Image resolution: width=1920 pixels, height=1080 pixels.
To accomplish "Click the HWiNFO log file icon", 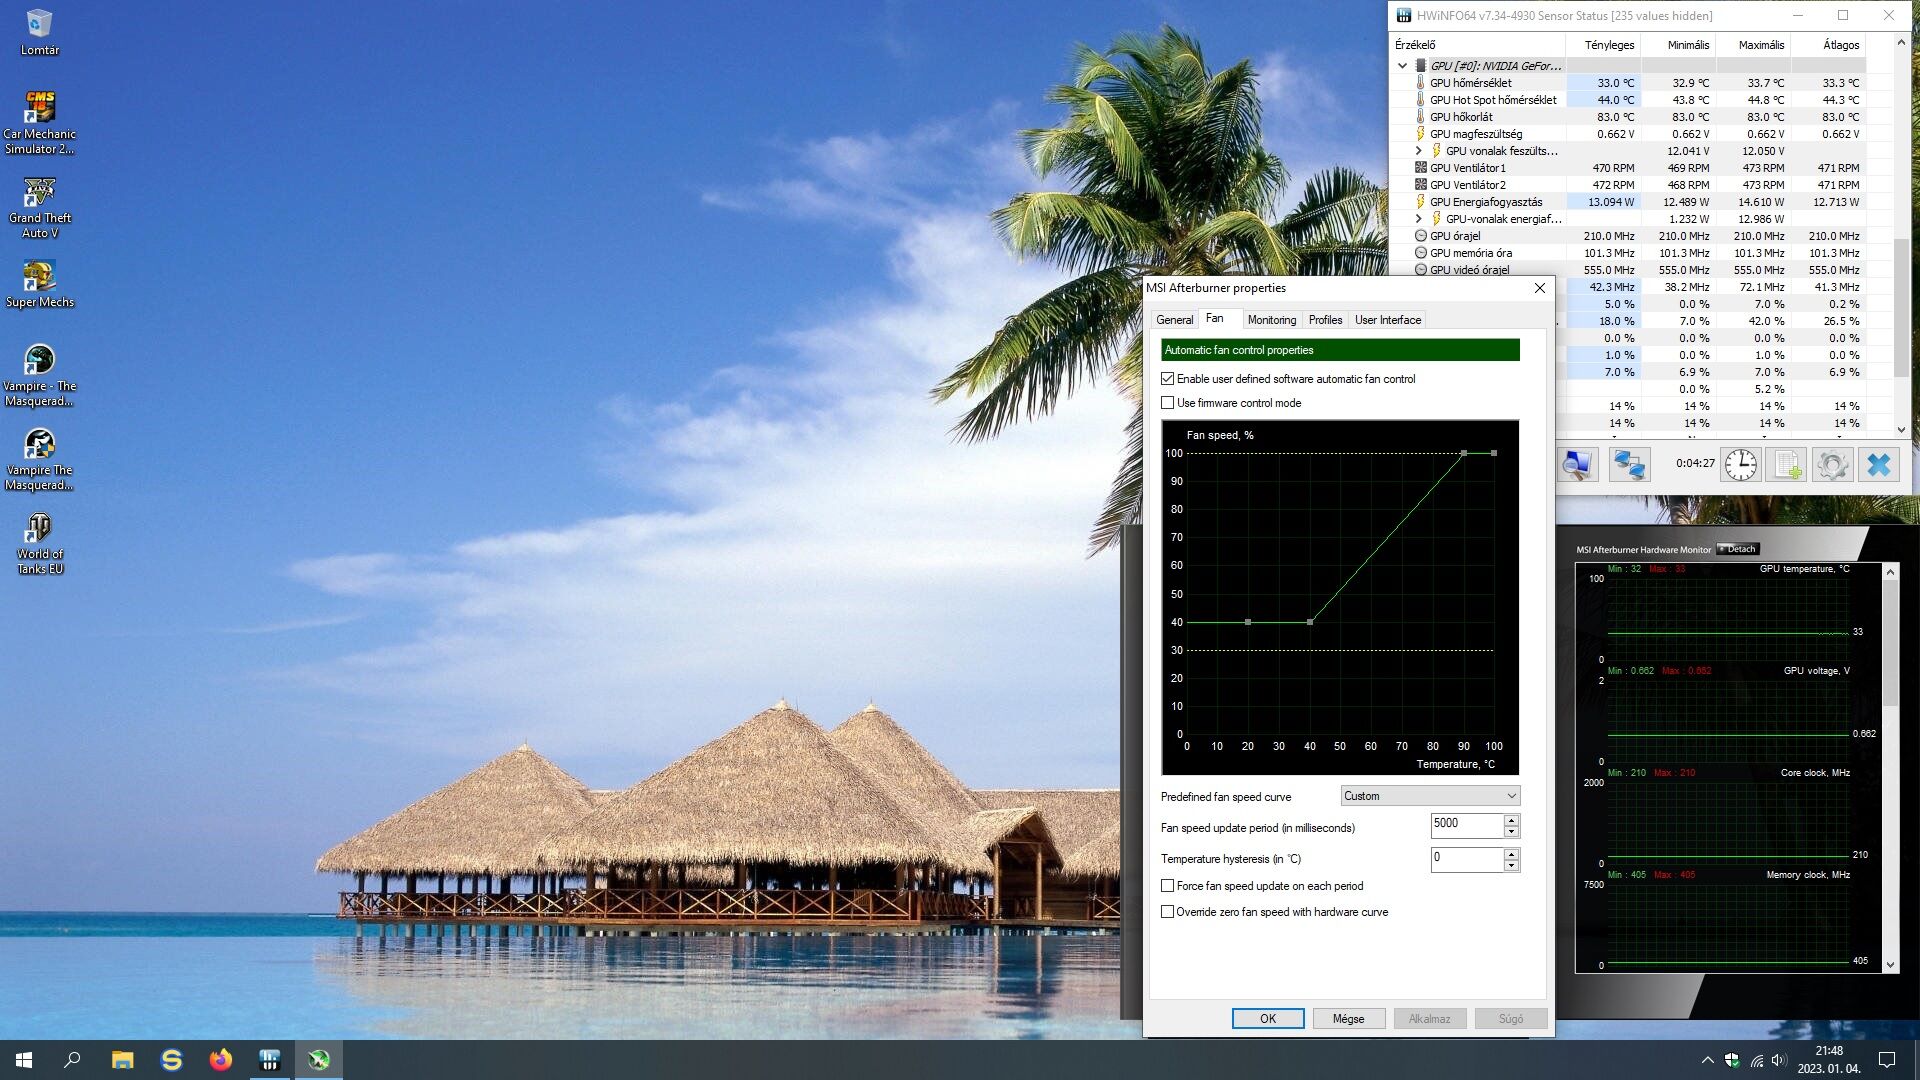I will click(1786, 464).
